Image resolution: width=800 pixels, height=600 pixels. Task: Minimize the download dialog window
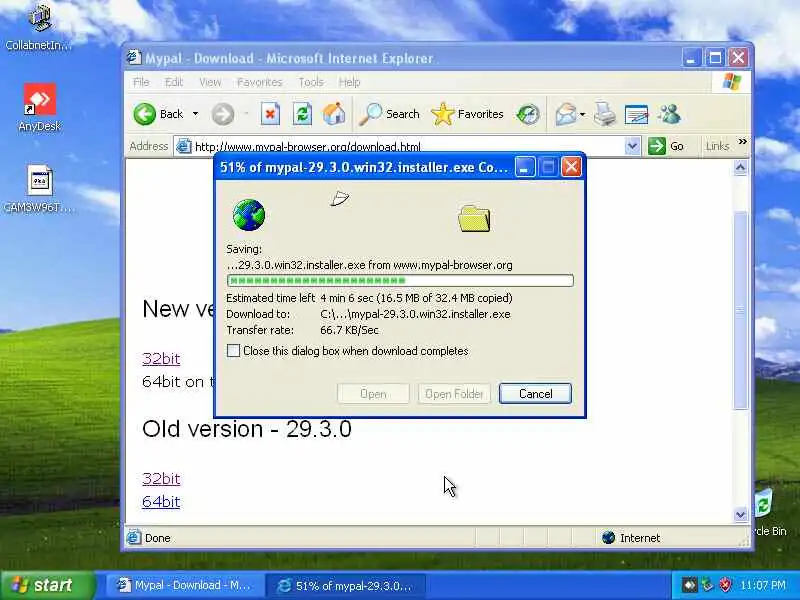pos(524,167)
